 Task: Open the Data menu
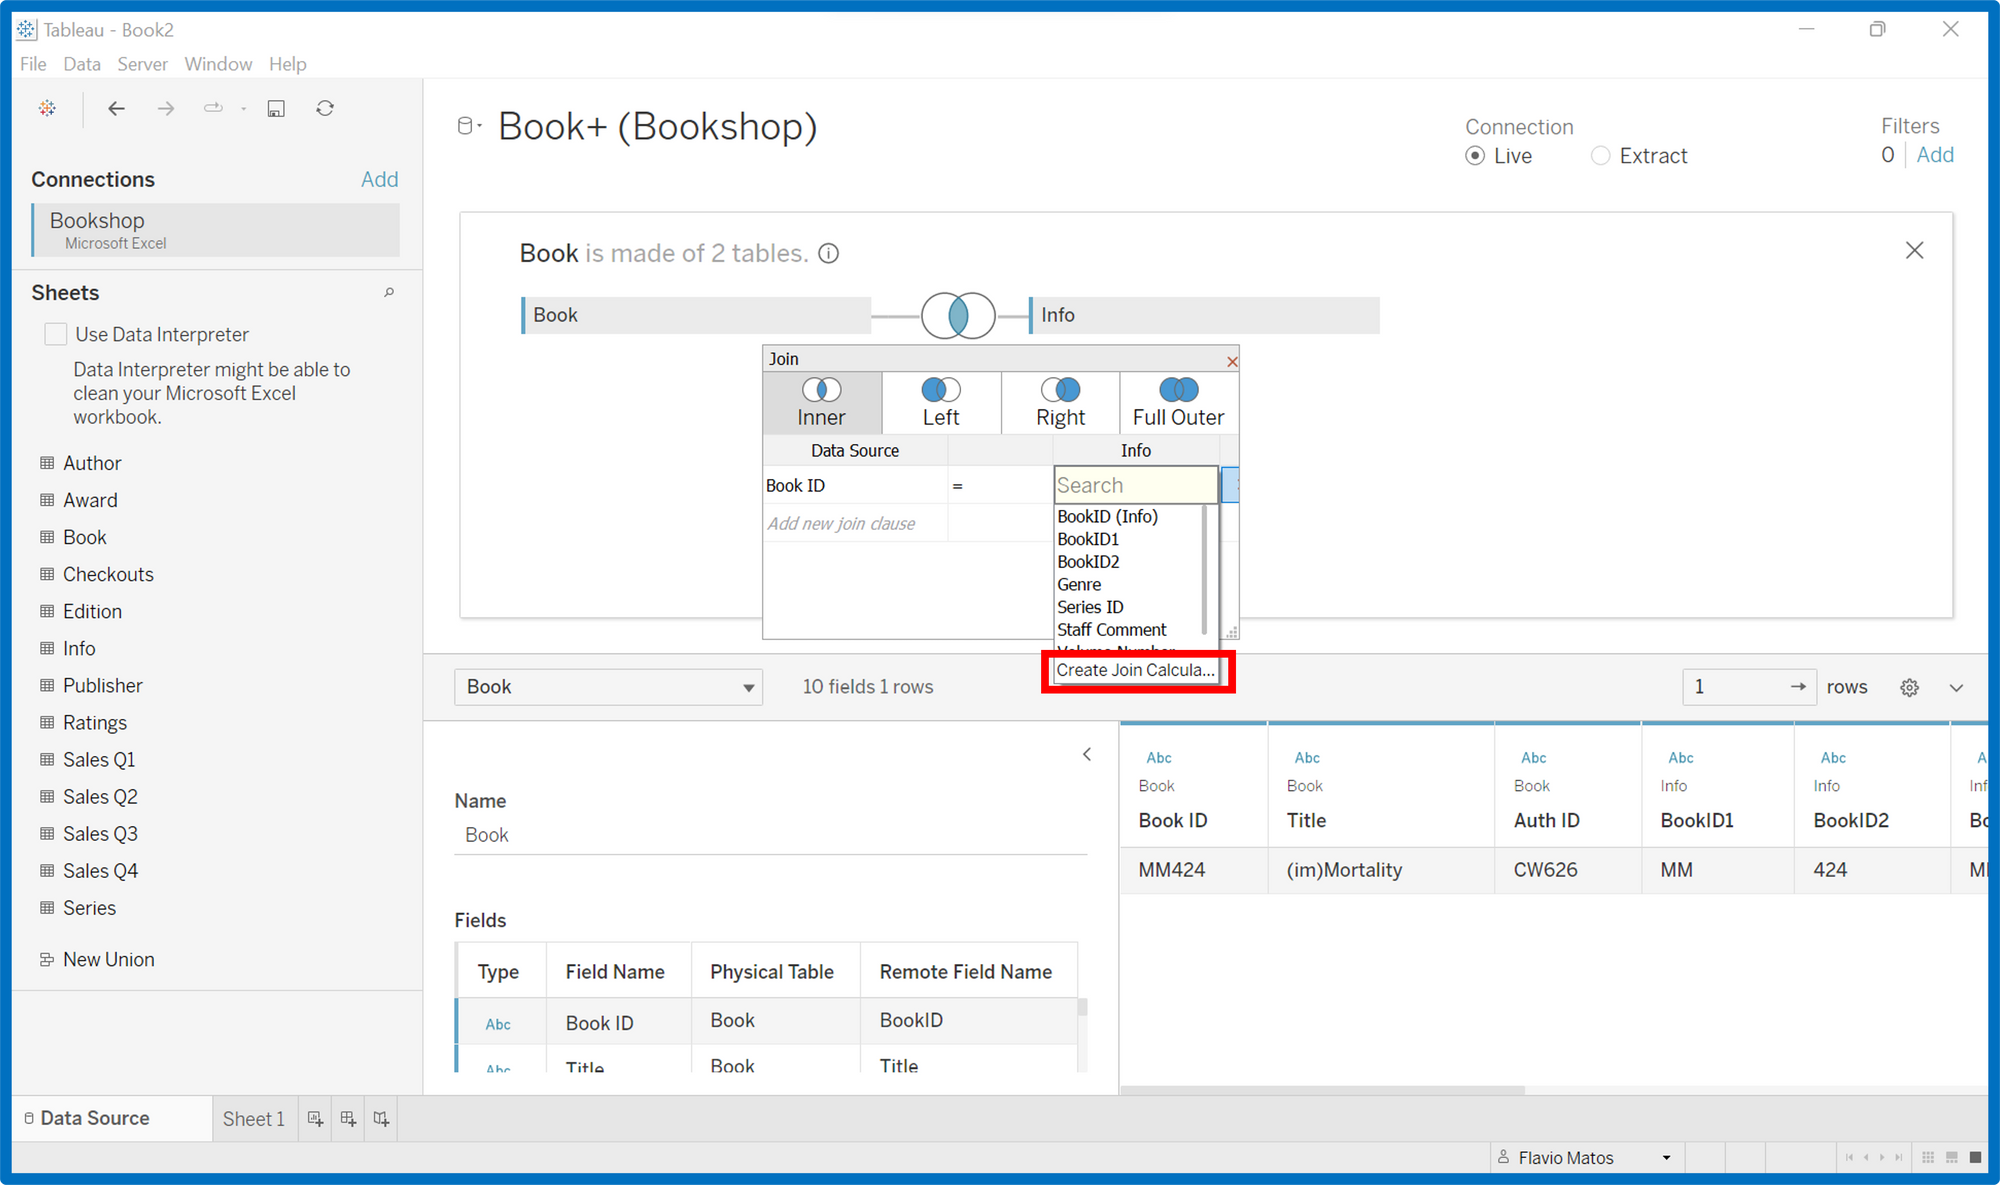(81, 64)
